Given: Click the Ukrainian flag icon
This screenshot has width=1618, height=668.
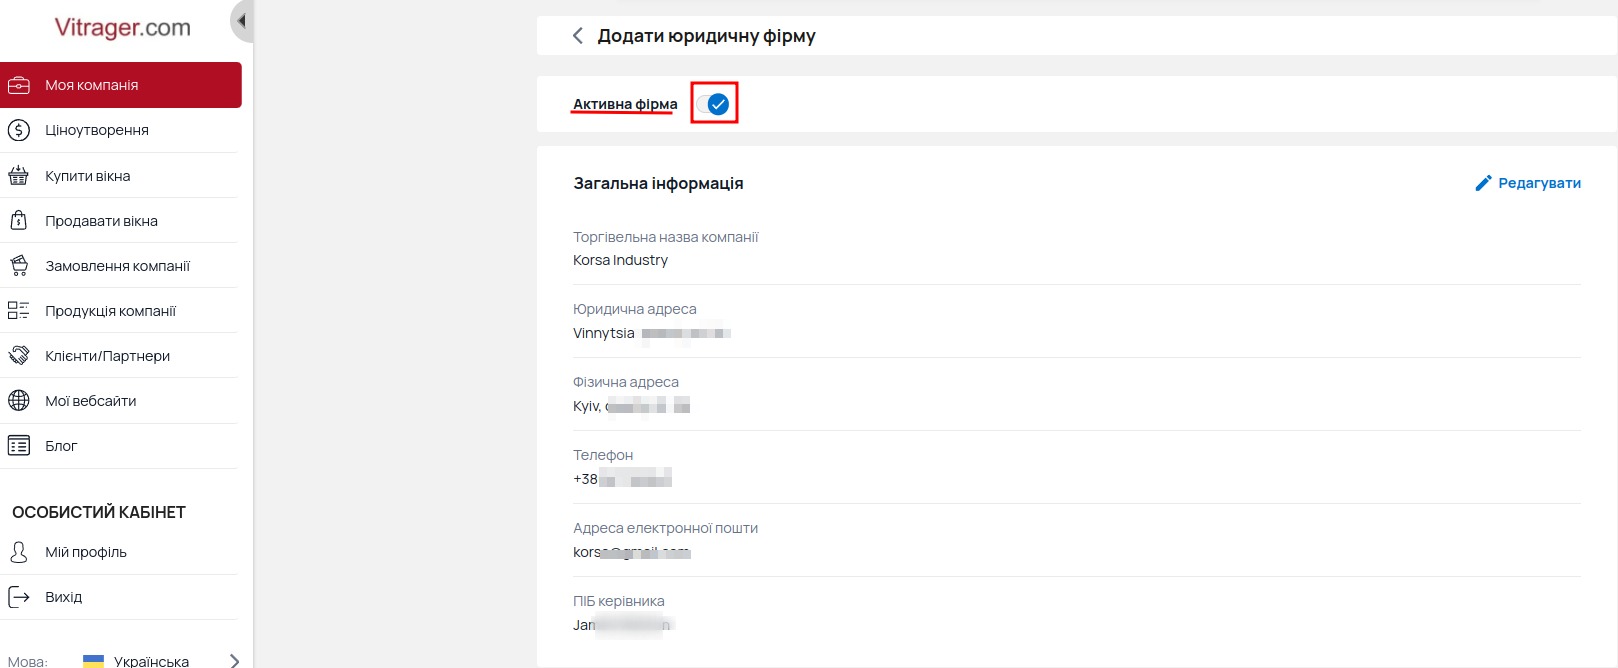Looking at the screenshot, I should pyautogui.click(x=93, y=661).
